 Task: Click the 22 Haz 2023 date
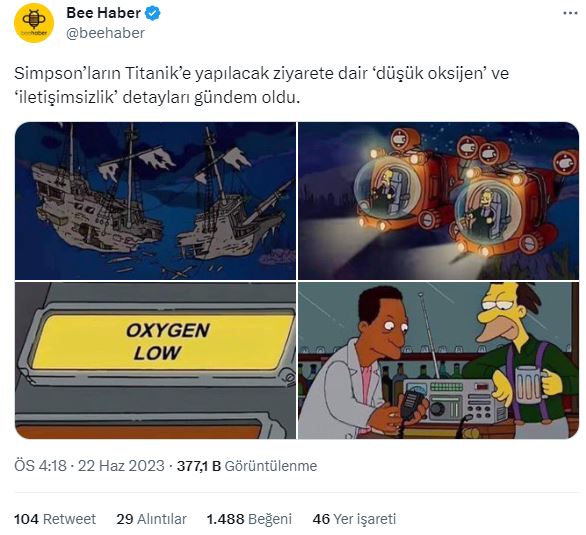click(121, 466)
